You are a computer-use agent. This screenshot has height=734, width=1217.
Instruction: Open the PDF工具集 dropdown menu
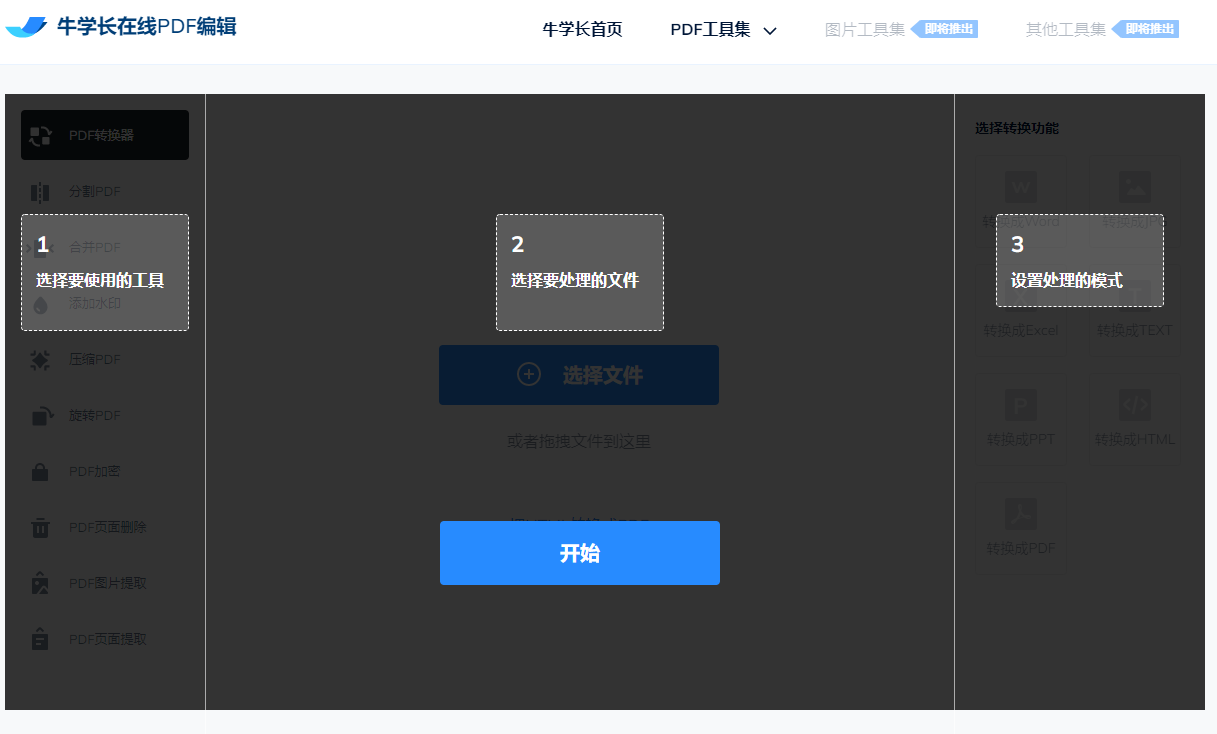click(x=723, y=30)
